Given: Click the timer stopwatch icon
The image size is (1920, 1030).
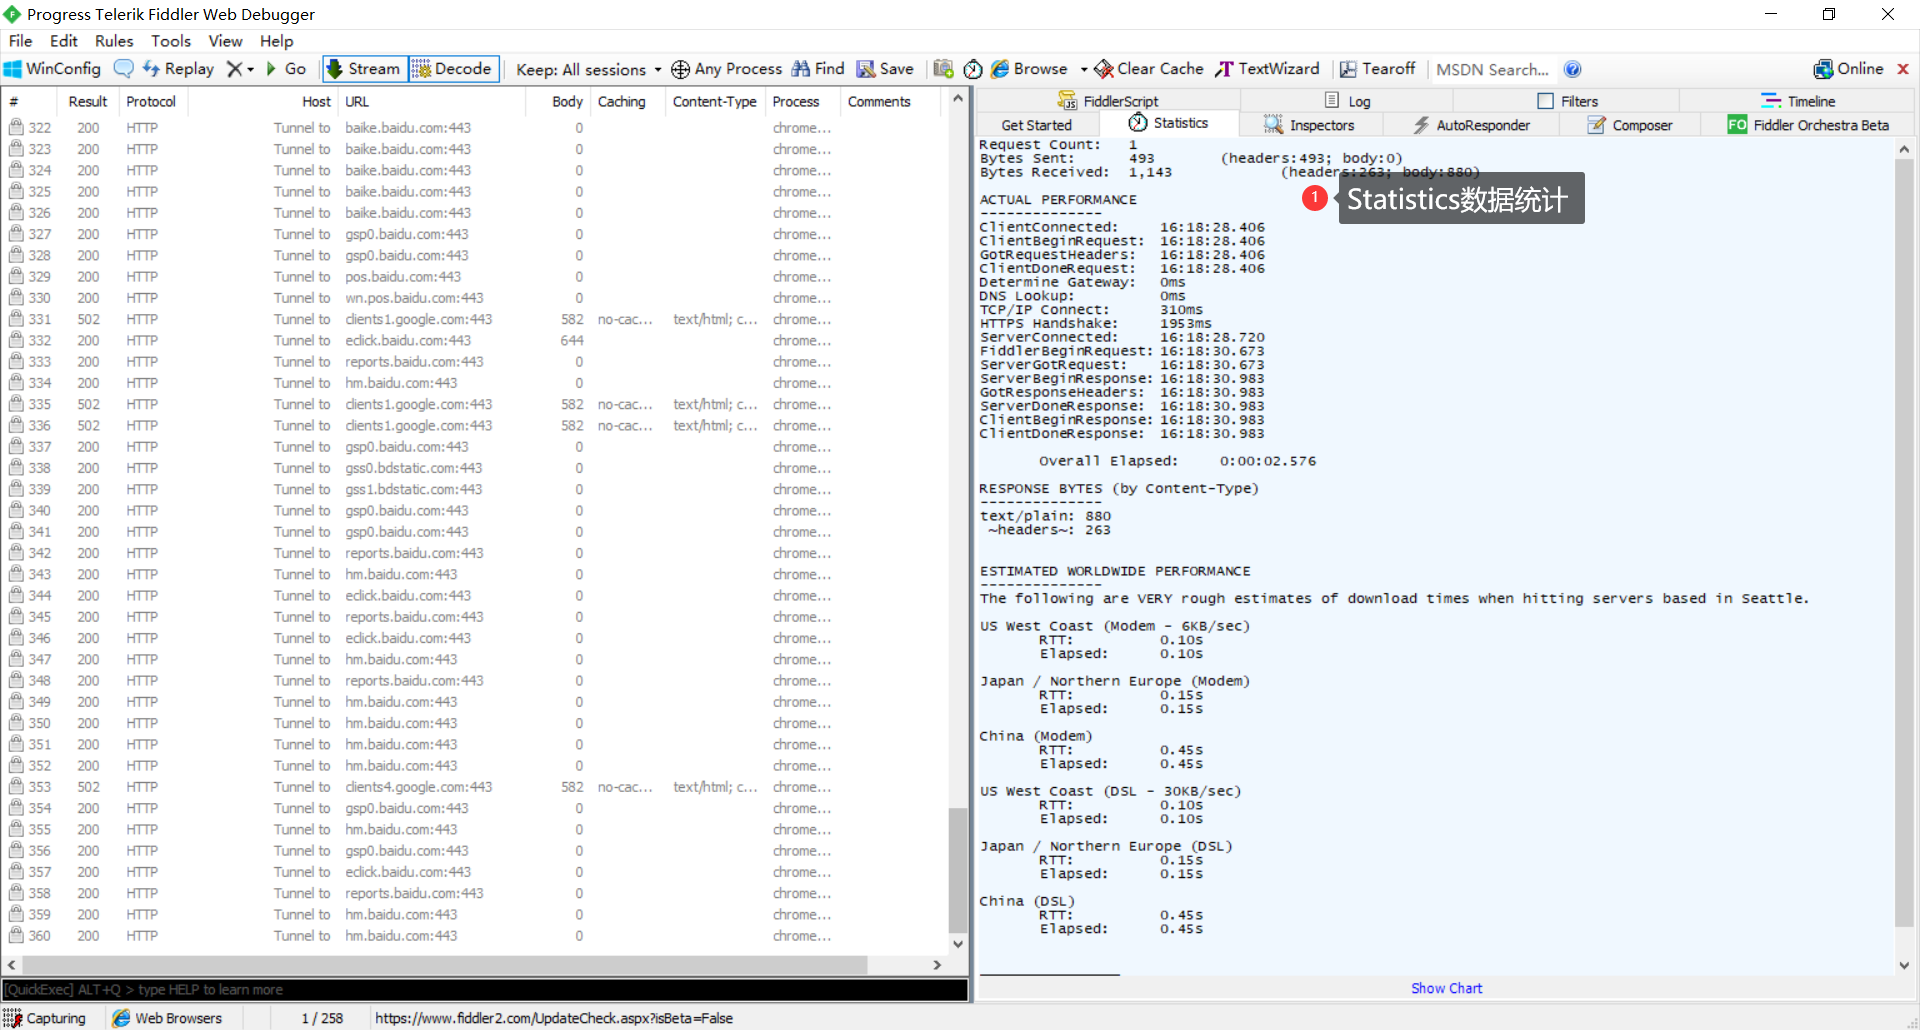Looking at the screenshot, I should pos(973,69).
